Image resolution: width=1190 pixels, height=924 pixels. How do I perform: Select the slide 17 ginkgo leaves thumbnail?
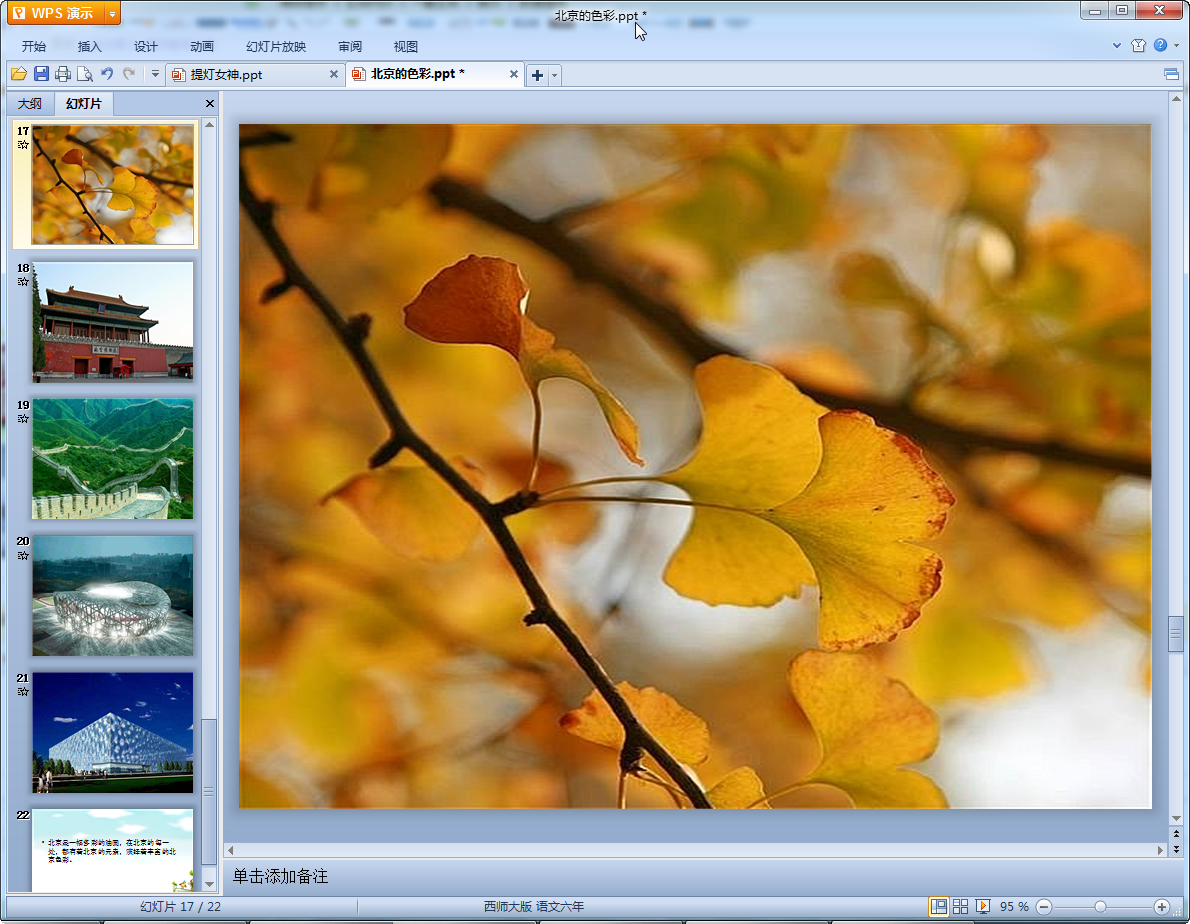pyautogui.click(x=112, y=184)
